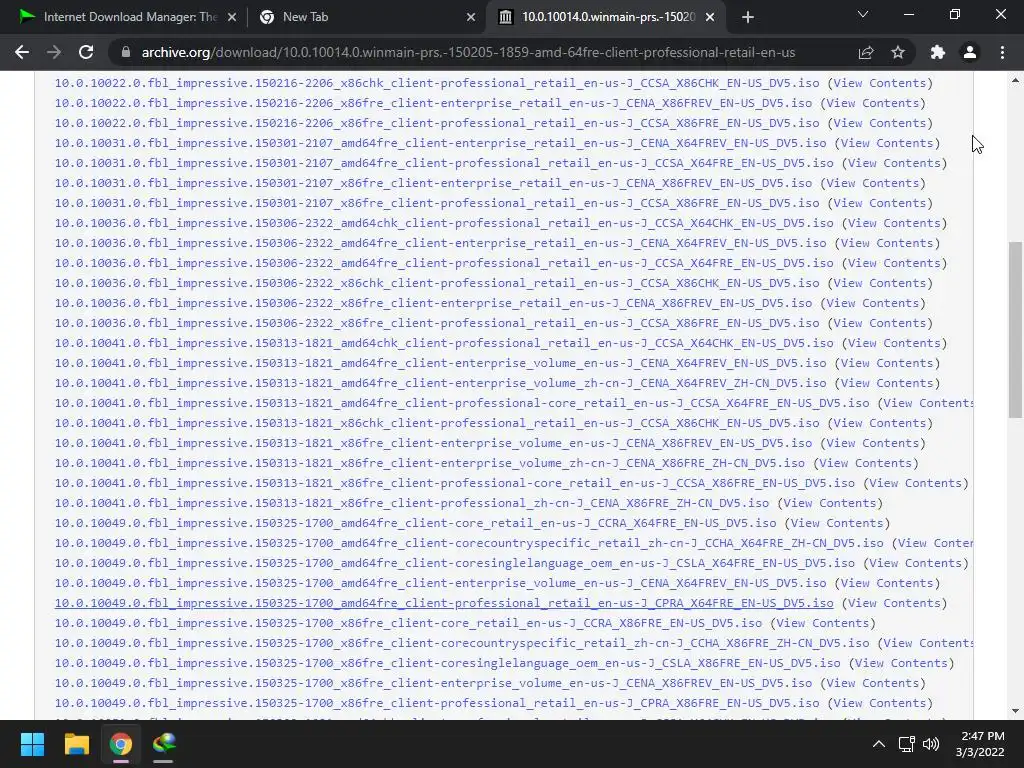Close the Internet Download Manager tab

pos(232,17)
